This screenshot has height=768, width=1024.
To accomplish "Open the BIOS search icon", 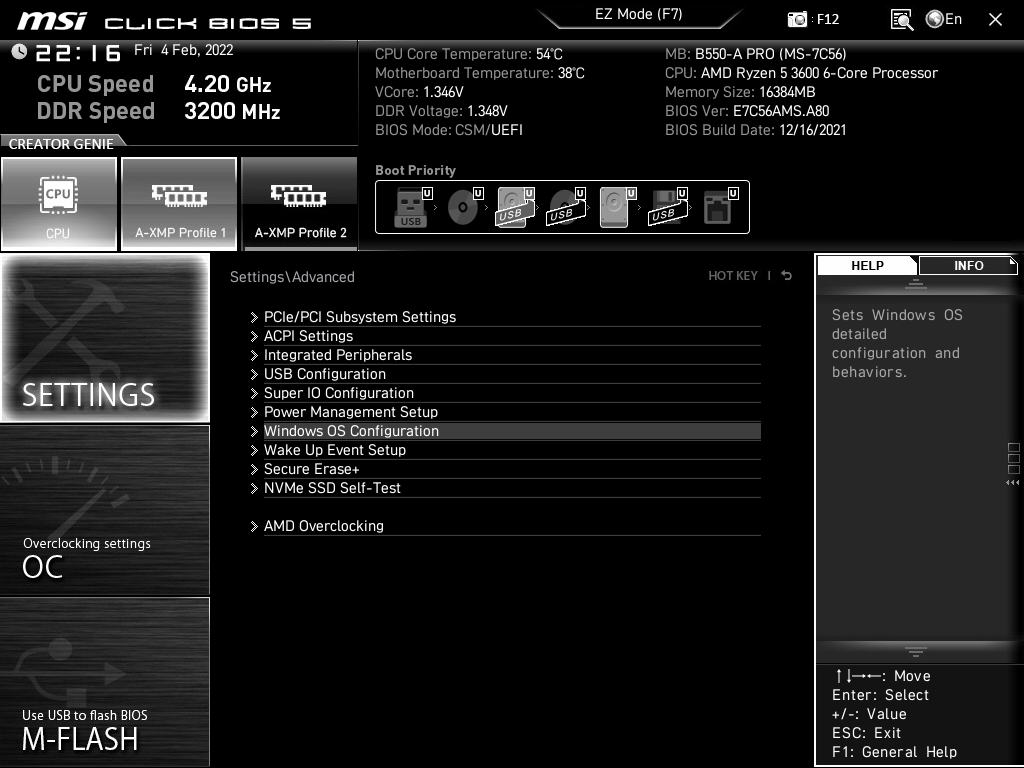I will [901, 19].
